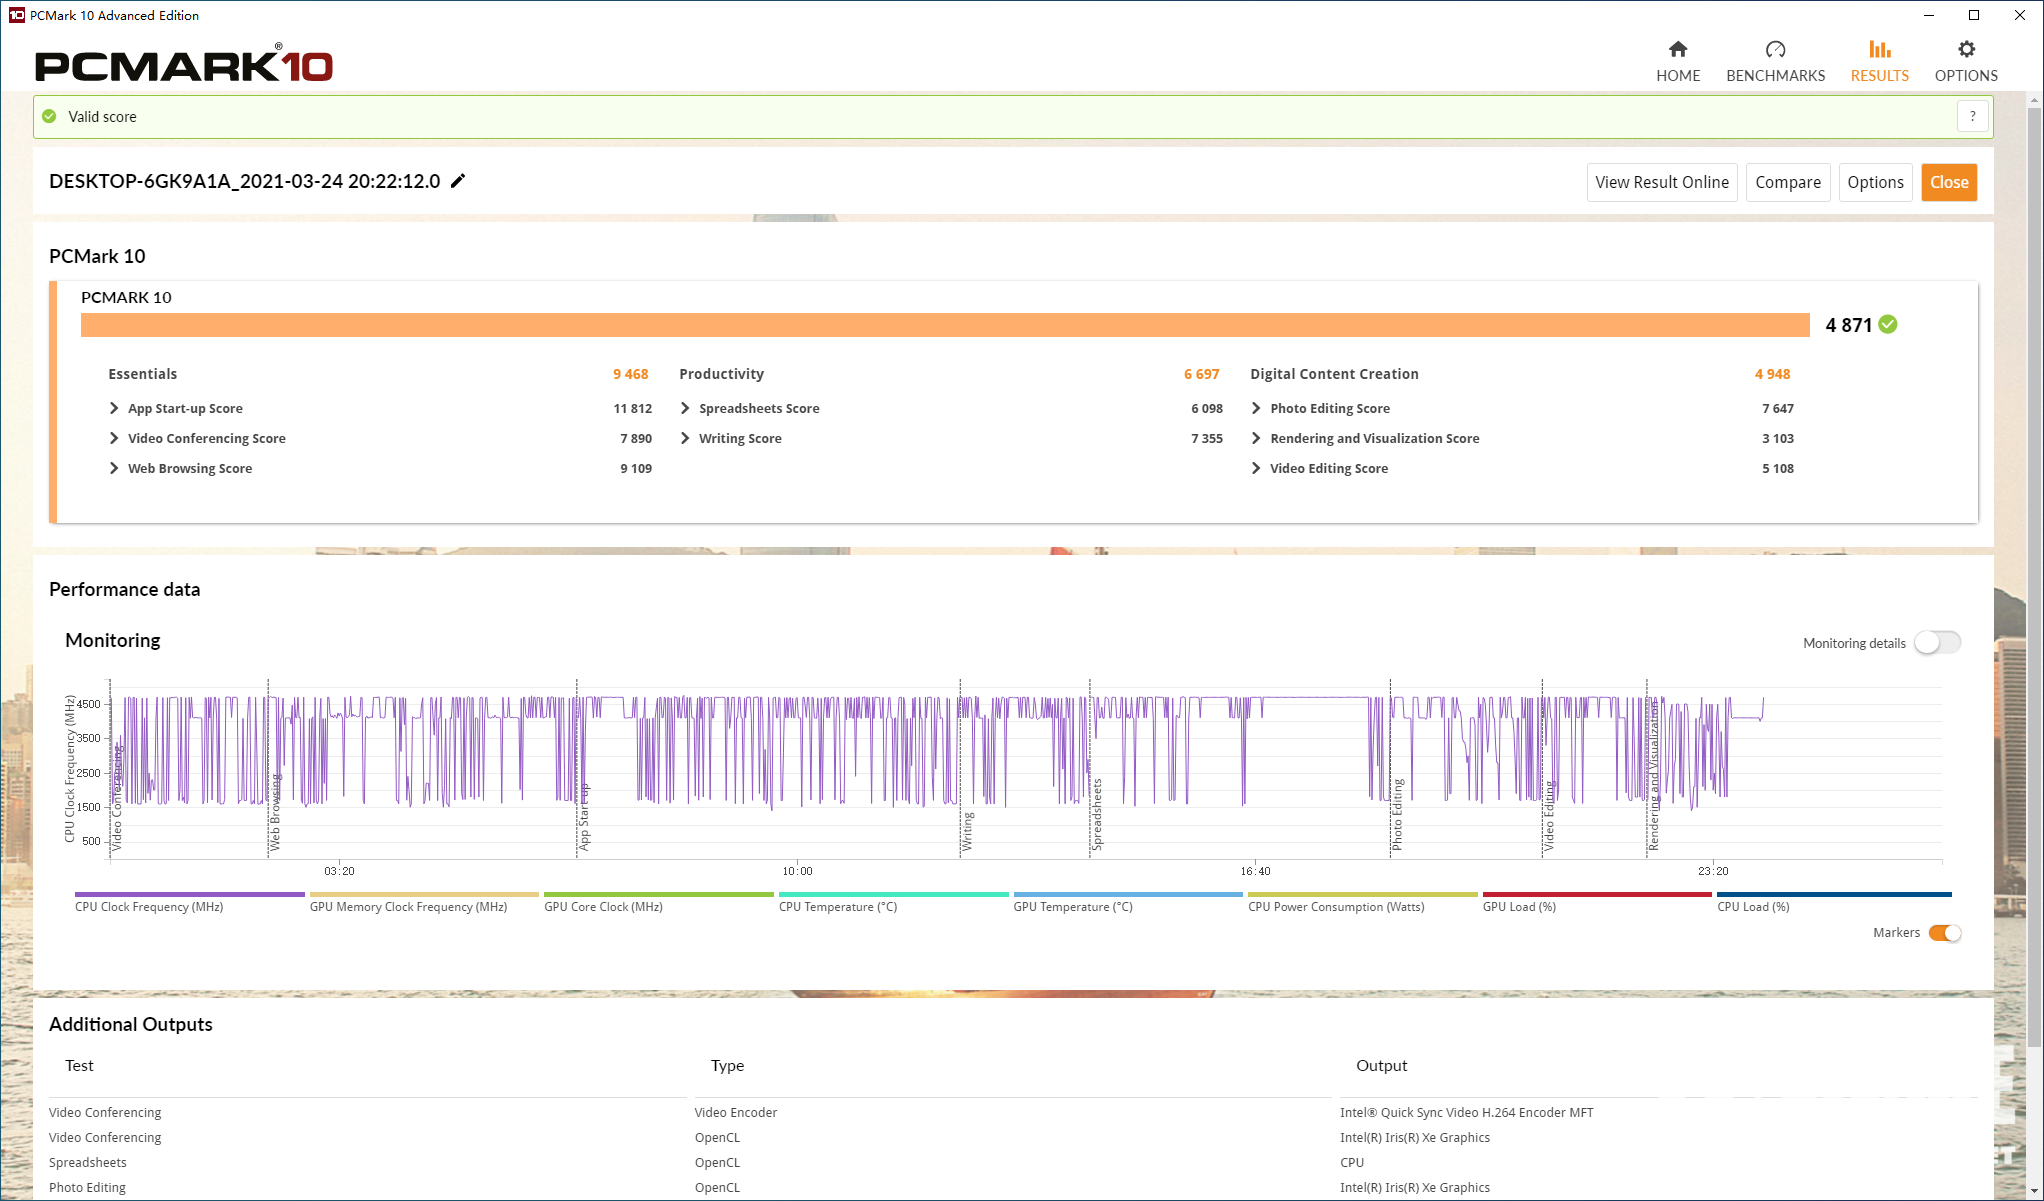
Task: Click the 10:00 time label on chart
Action: (797, 871)
